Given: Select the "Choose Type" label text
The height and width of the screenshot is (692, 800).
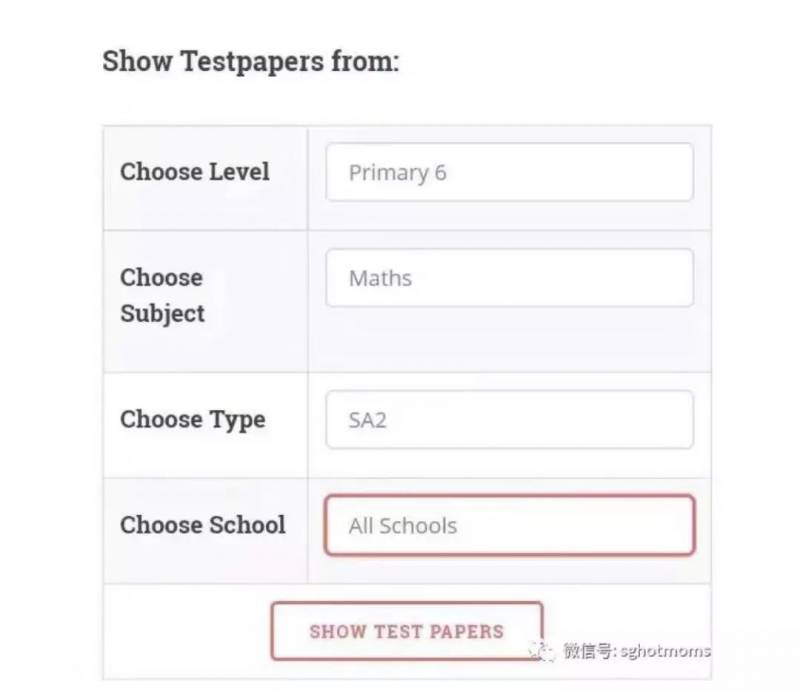Looking at the screenshot, I should pyautogui.click(x=193, y=420).
